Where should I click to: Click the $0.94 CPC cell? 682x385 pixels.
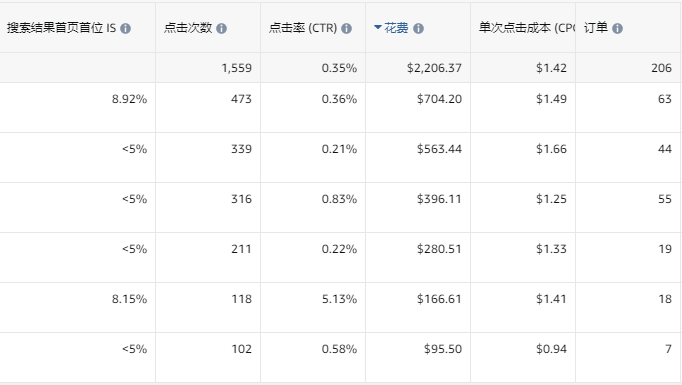[523, 358]
